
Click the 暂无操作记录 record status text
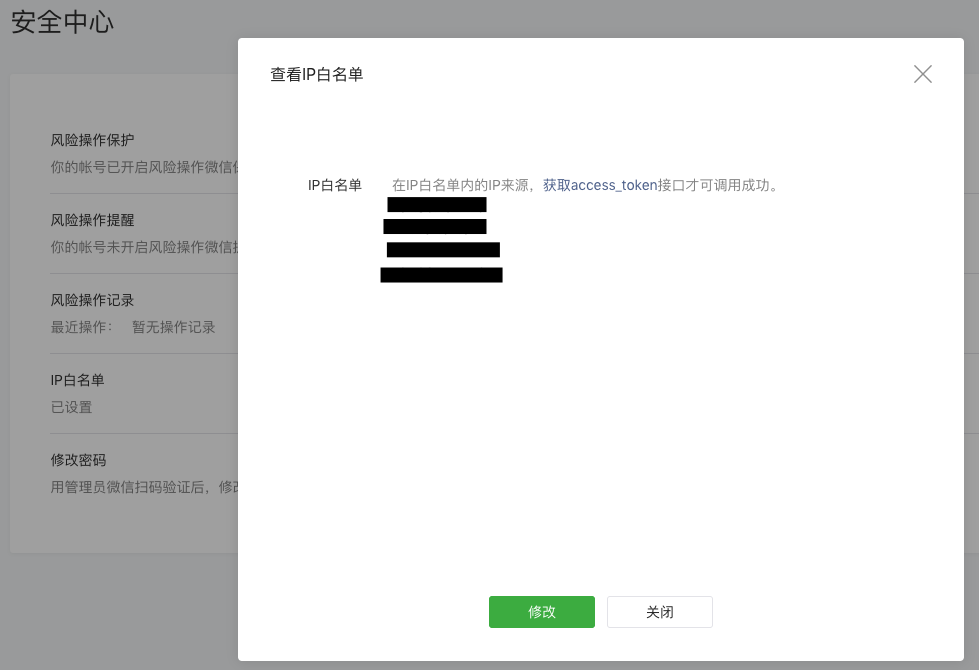point(174,327)
